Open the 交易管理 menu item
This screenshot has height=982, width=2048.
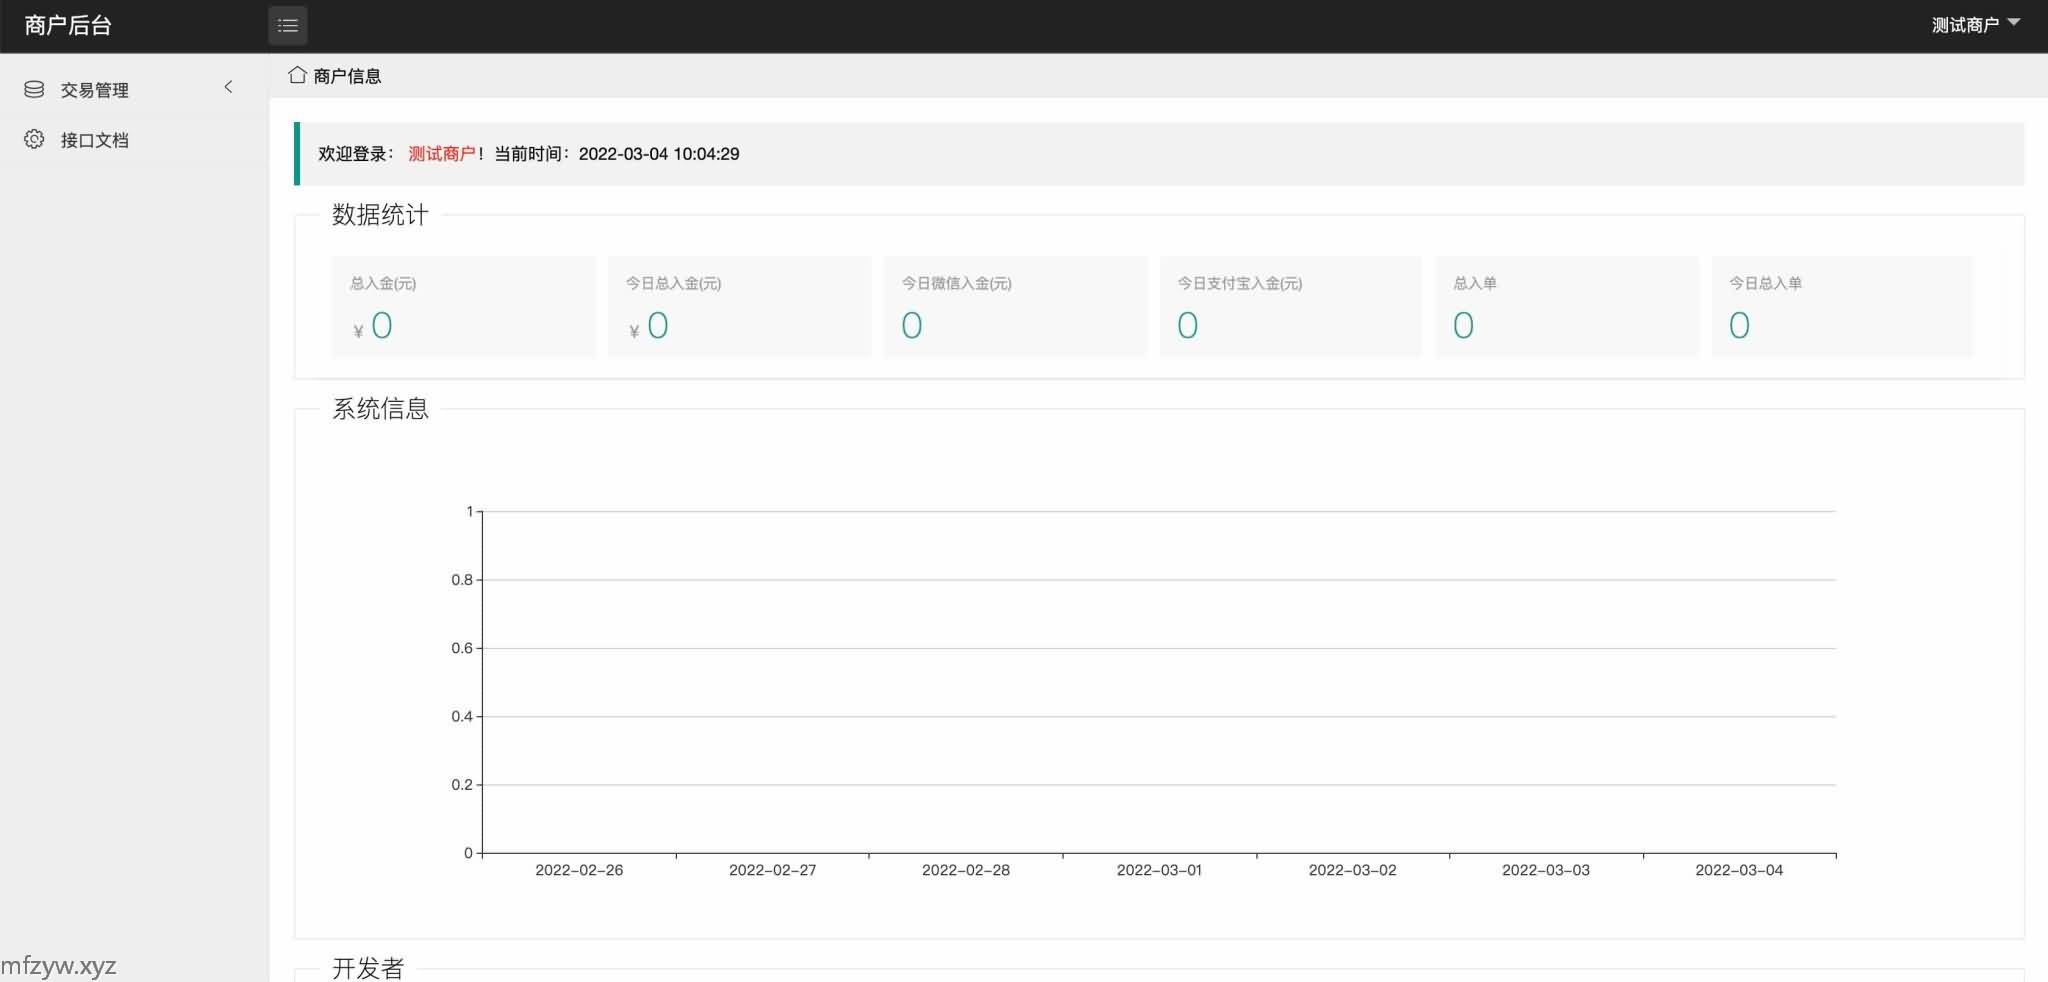coord(95,90)
